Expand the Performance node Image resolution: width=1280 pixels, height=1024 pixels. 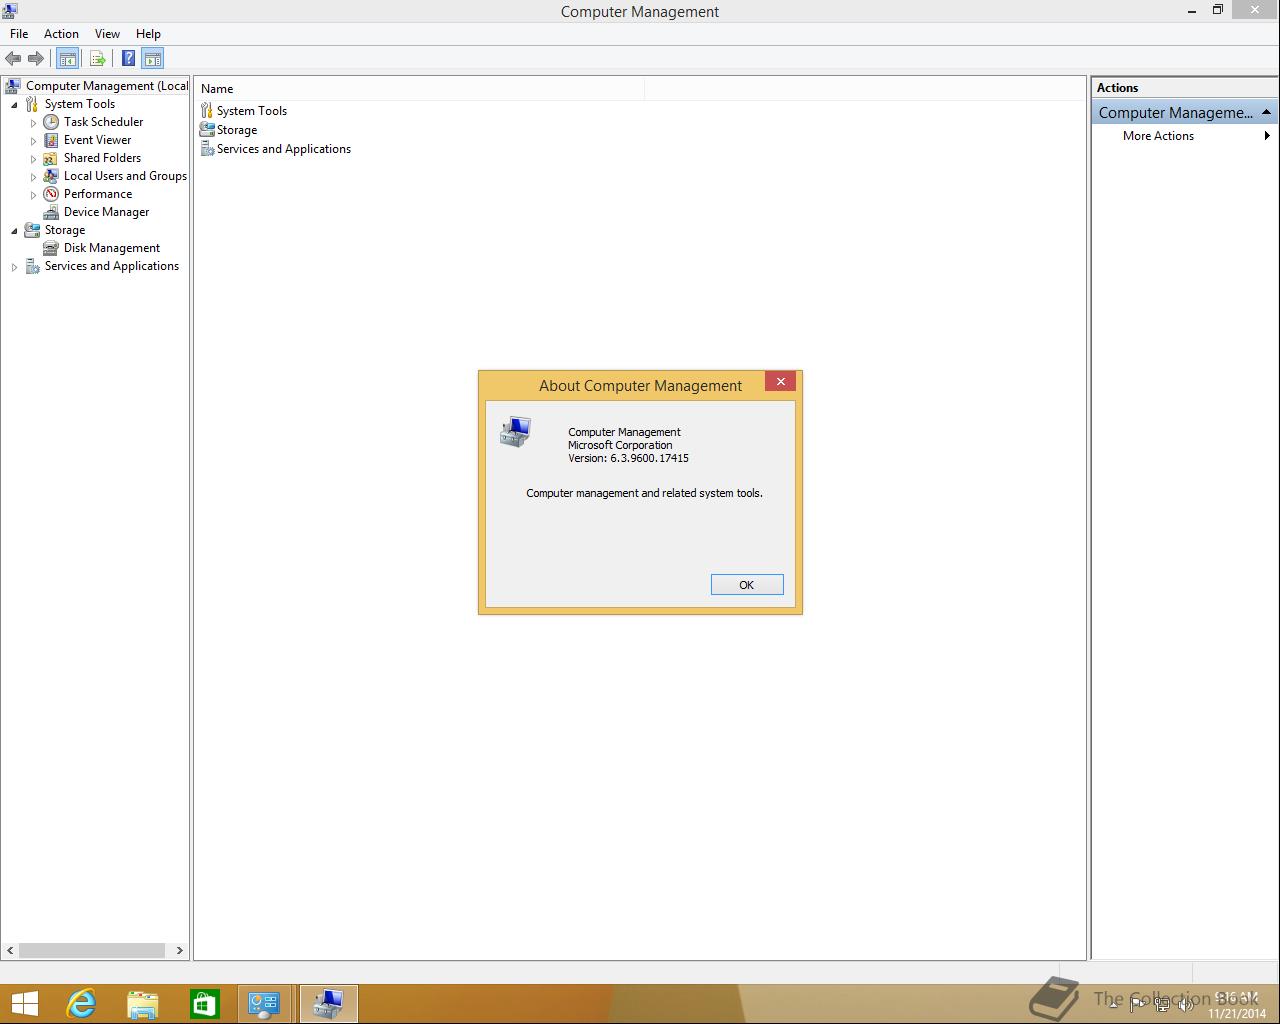click(x=33, y=195)
